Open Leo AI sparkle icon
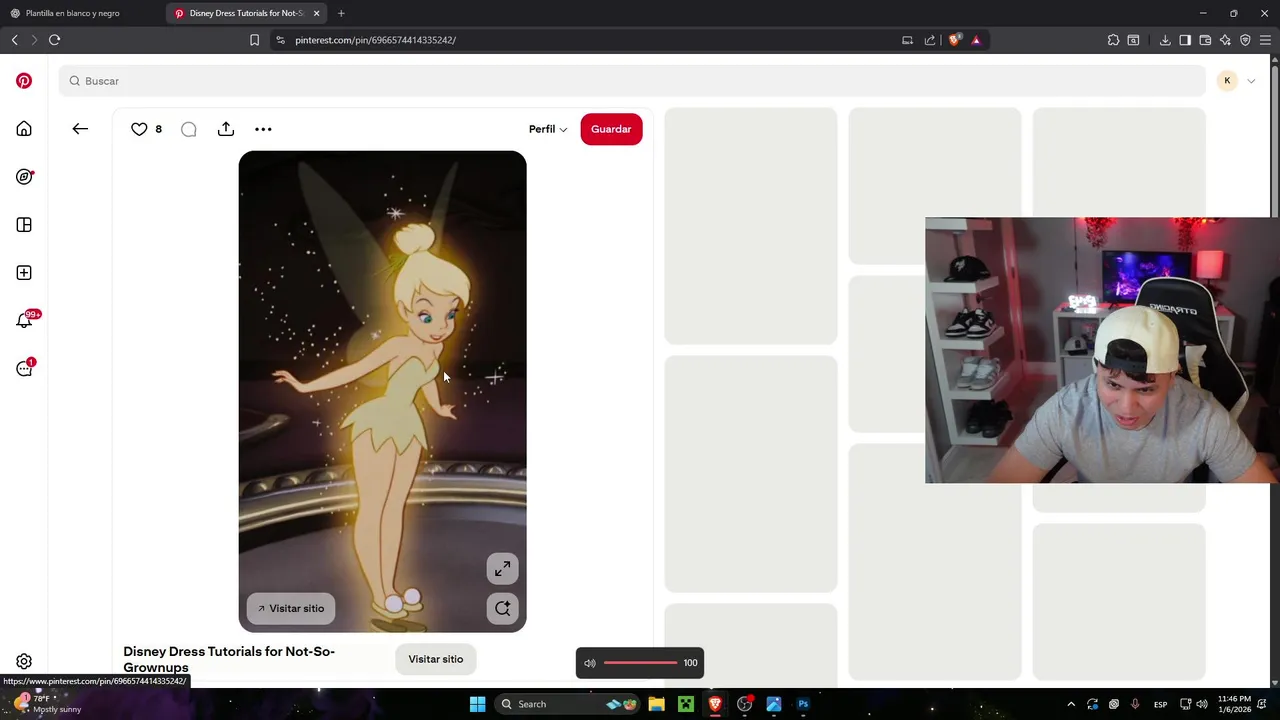 (1225, 40)
